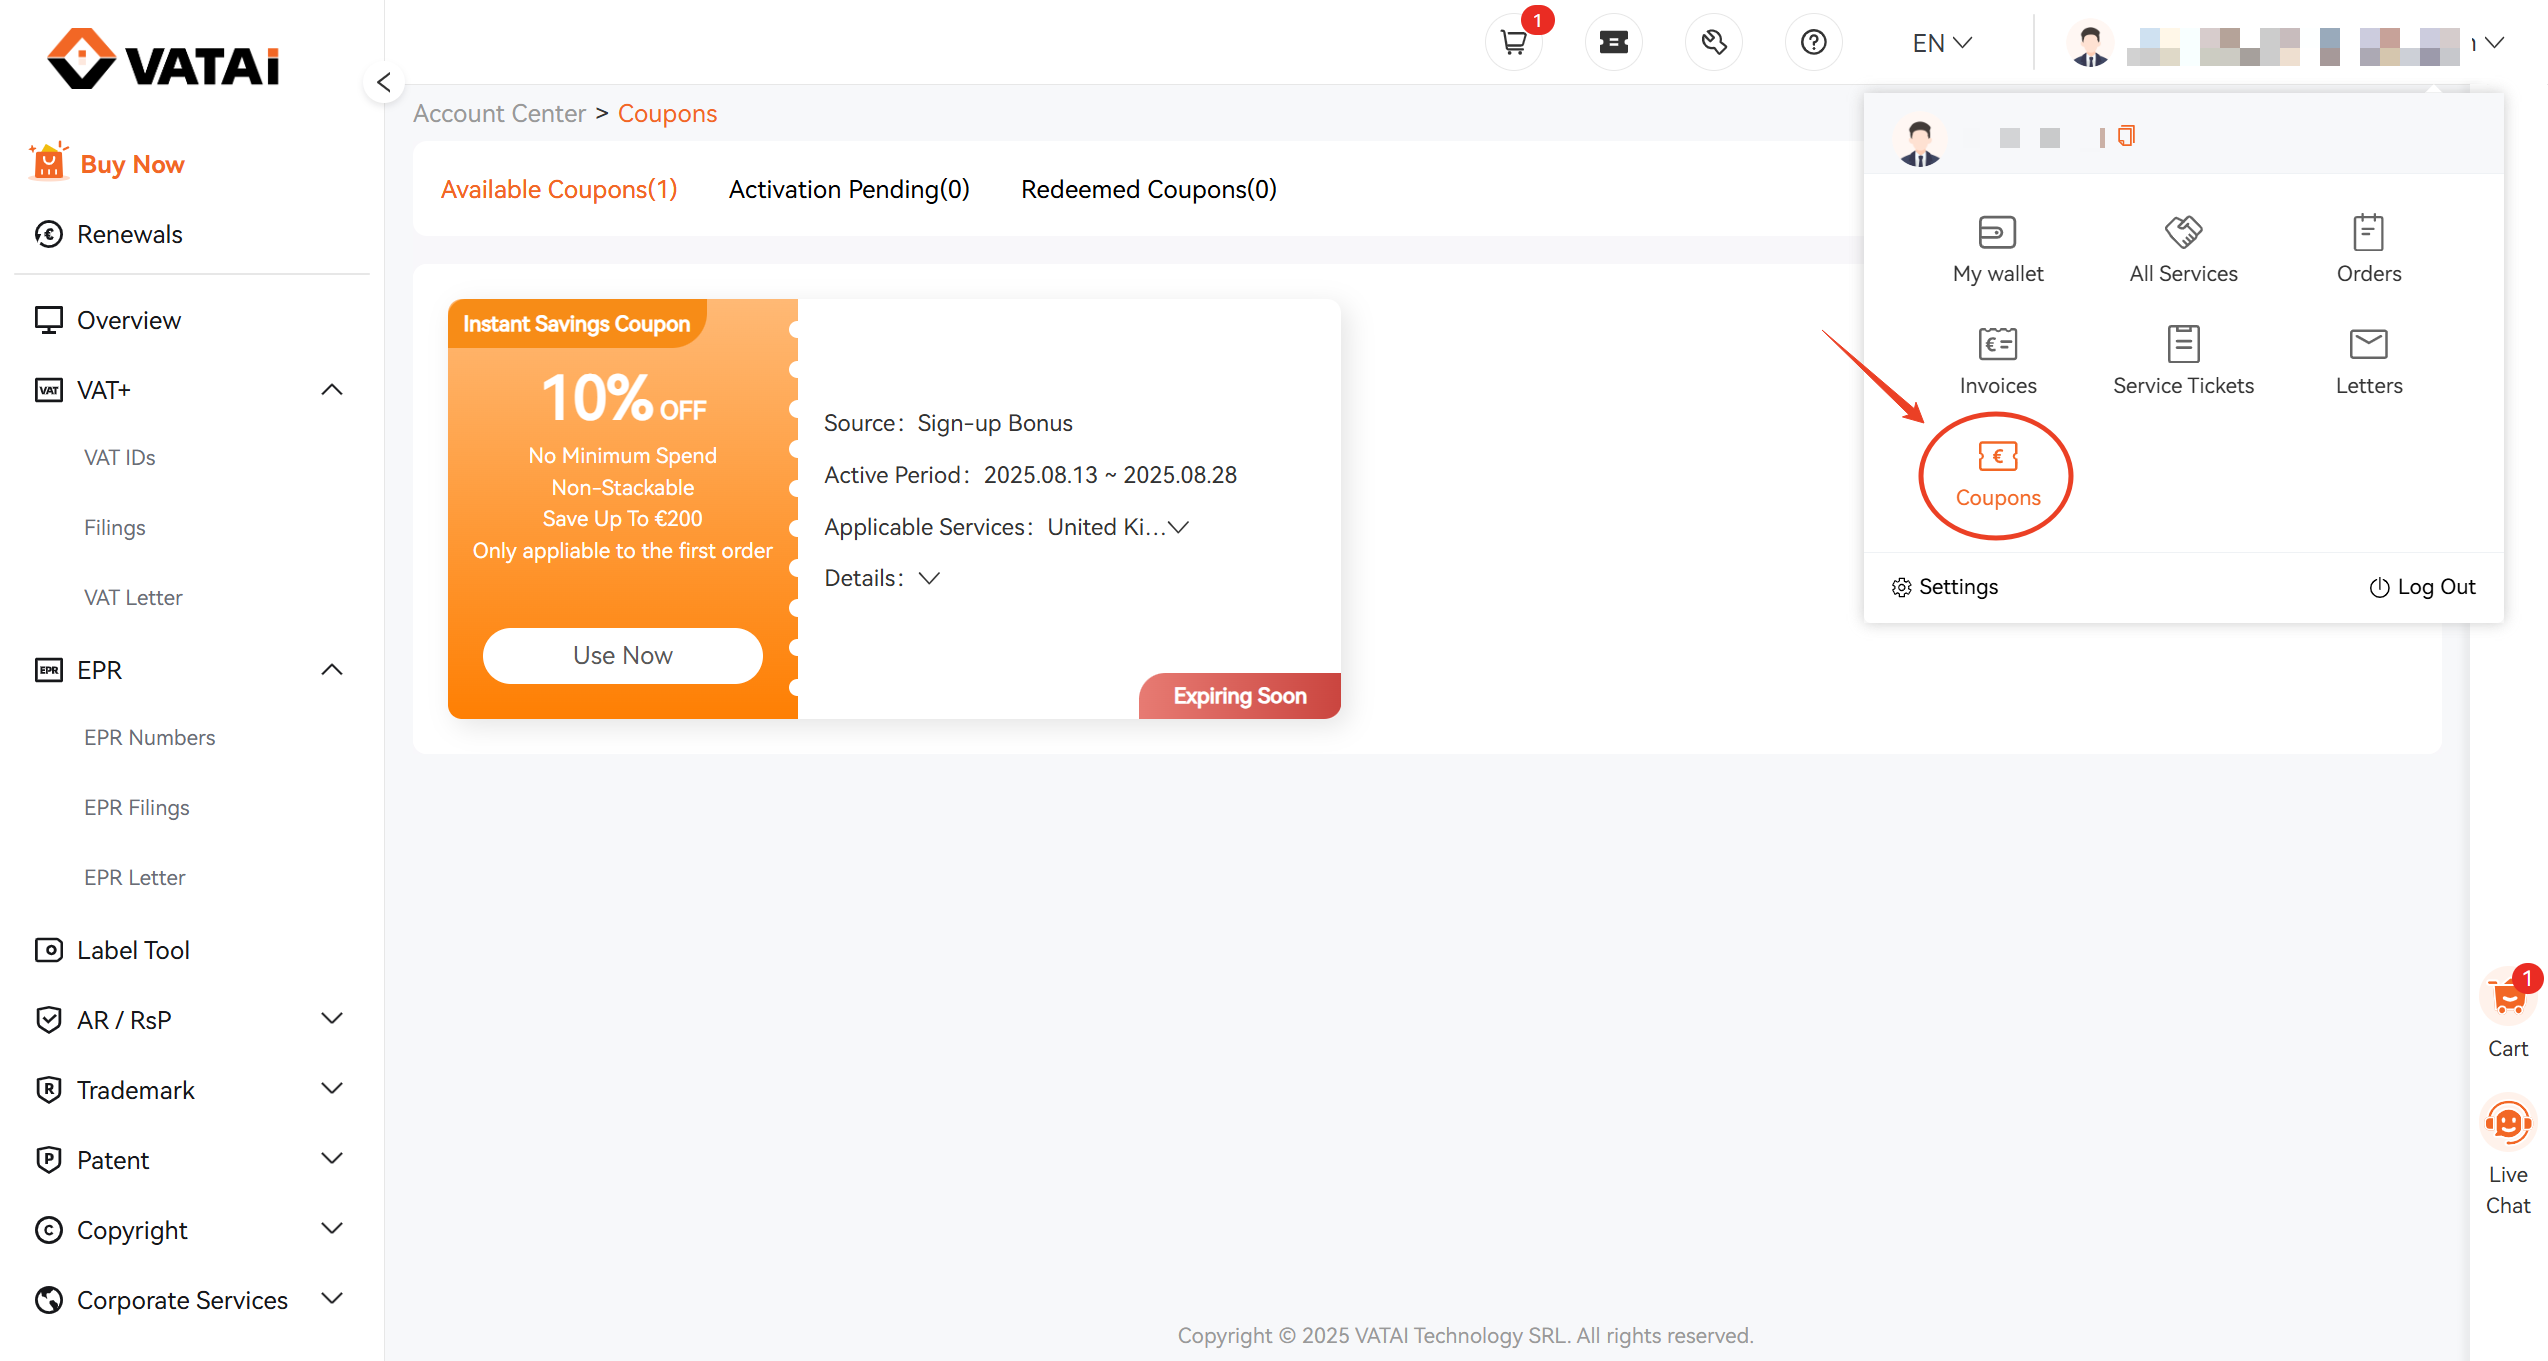
Task: Click the copy ID icon near avatar
Action: coord(2126,136)
